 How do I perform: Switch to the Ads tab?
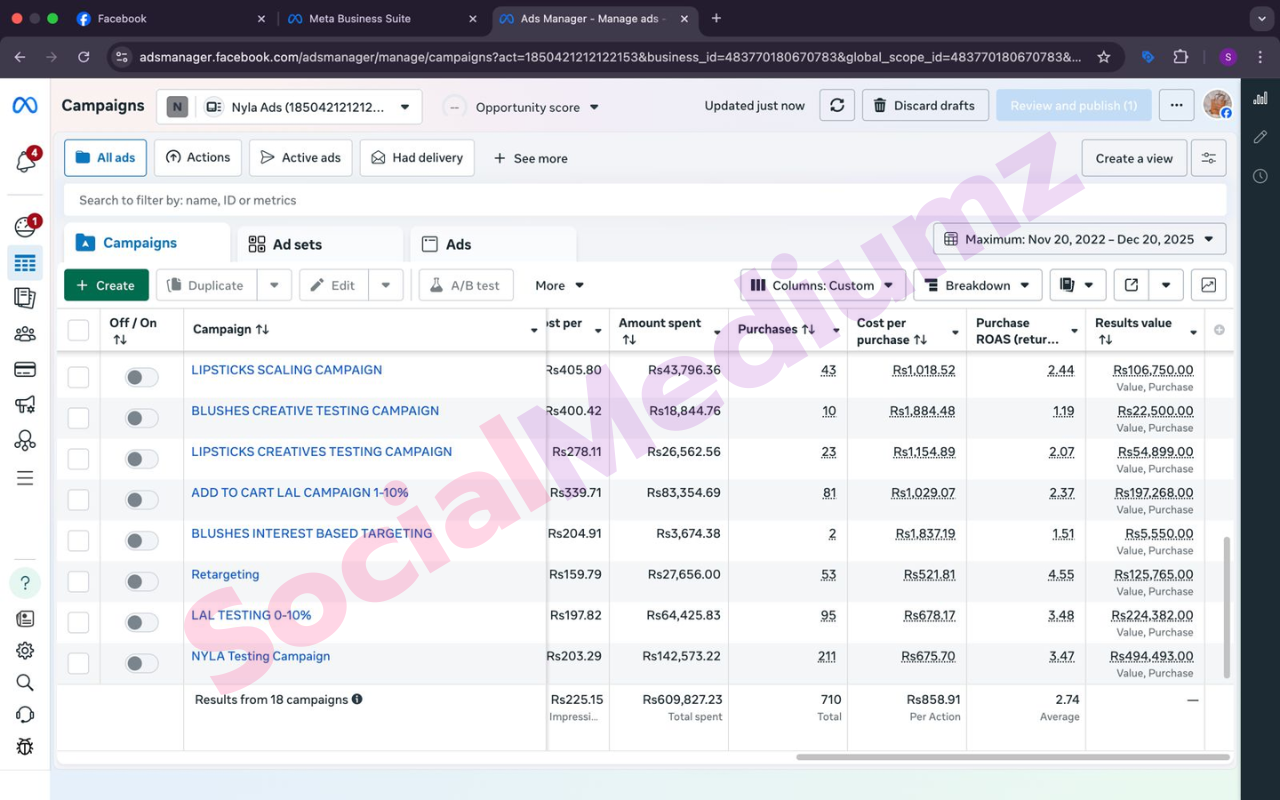click(457, 244)
